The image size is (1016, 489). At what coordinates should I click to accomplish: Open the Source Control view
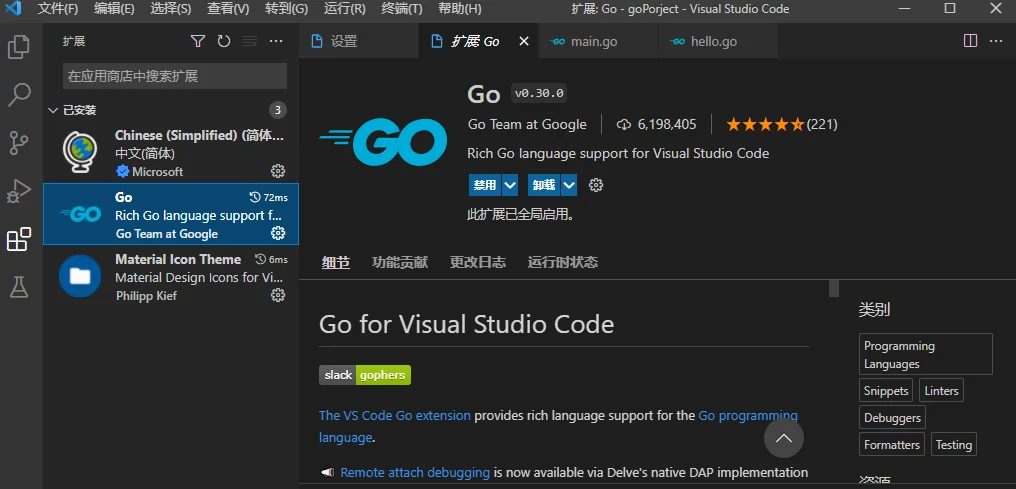pos(18,142)
